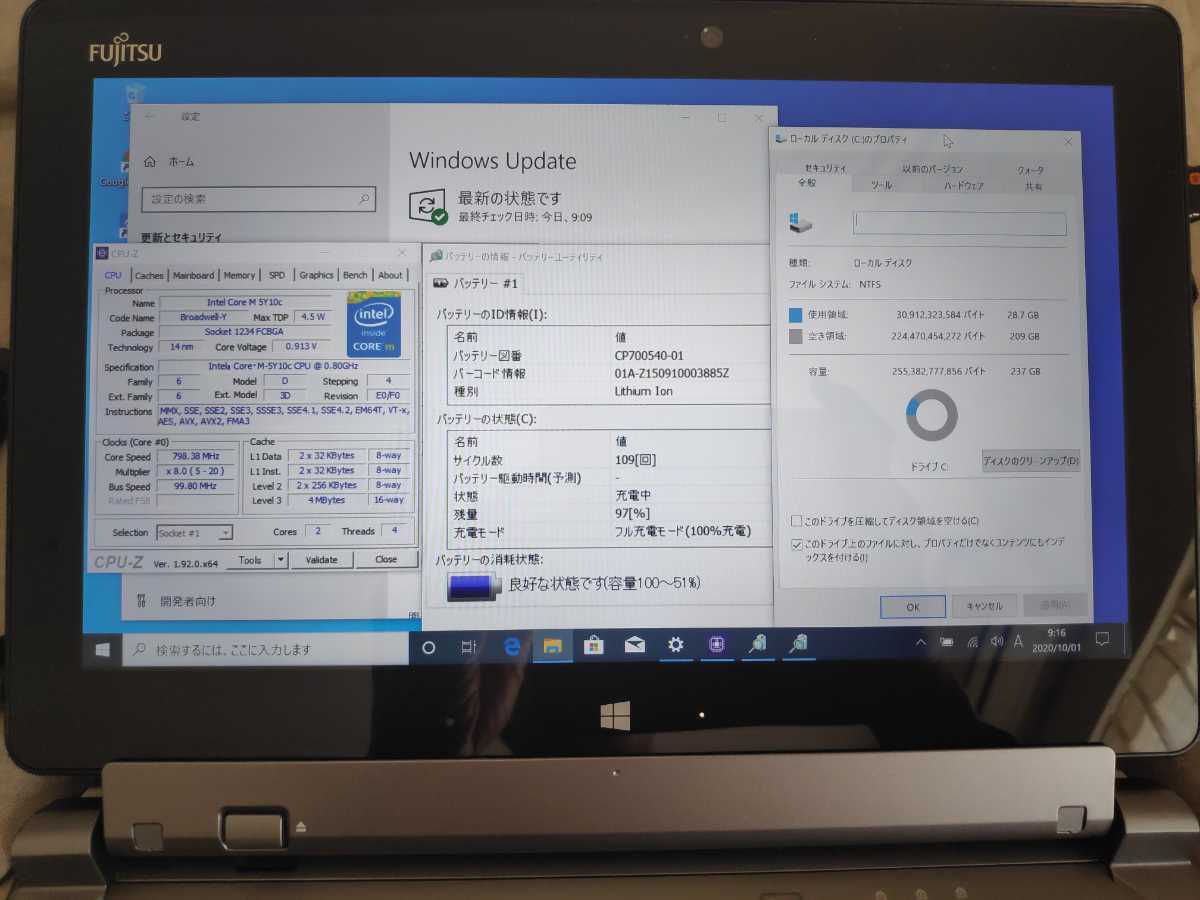Open the 共有 tab
The image size is (1200, 900).
pos(1033,186)
